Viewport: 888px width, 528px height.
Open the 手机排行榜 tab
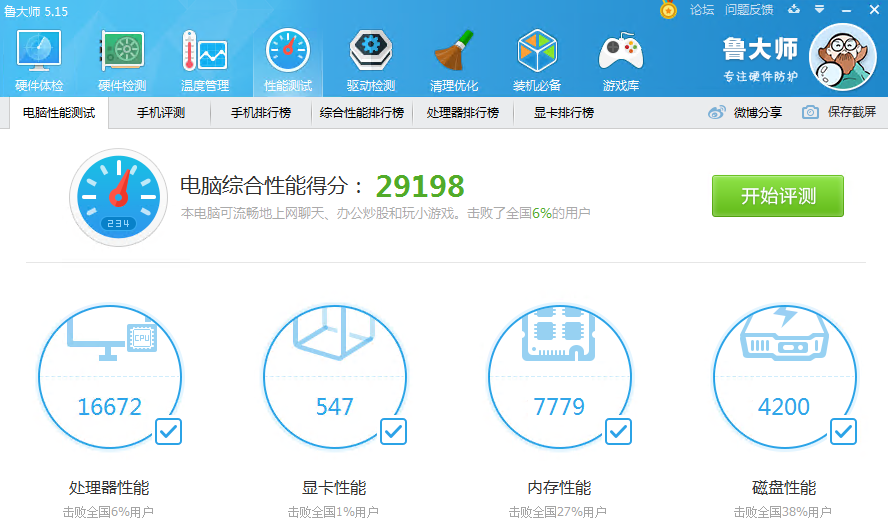[x=261, y=113]
